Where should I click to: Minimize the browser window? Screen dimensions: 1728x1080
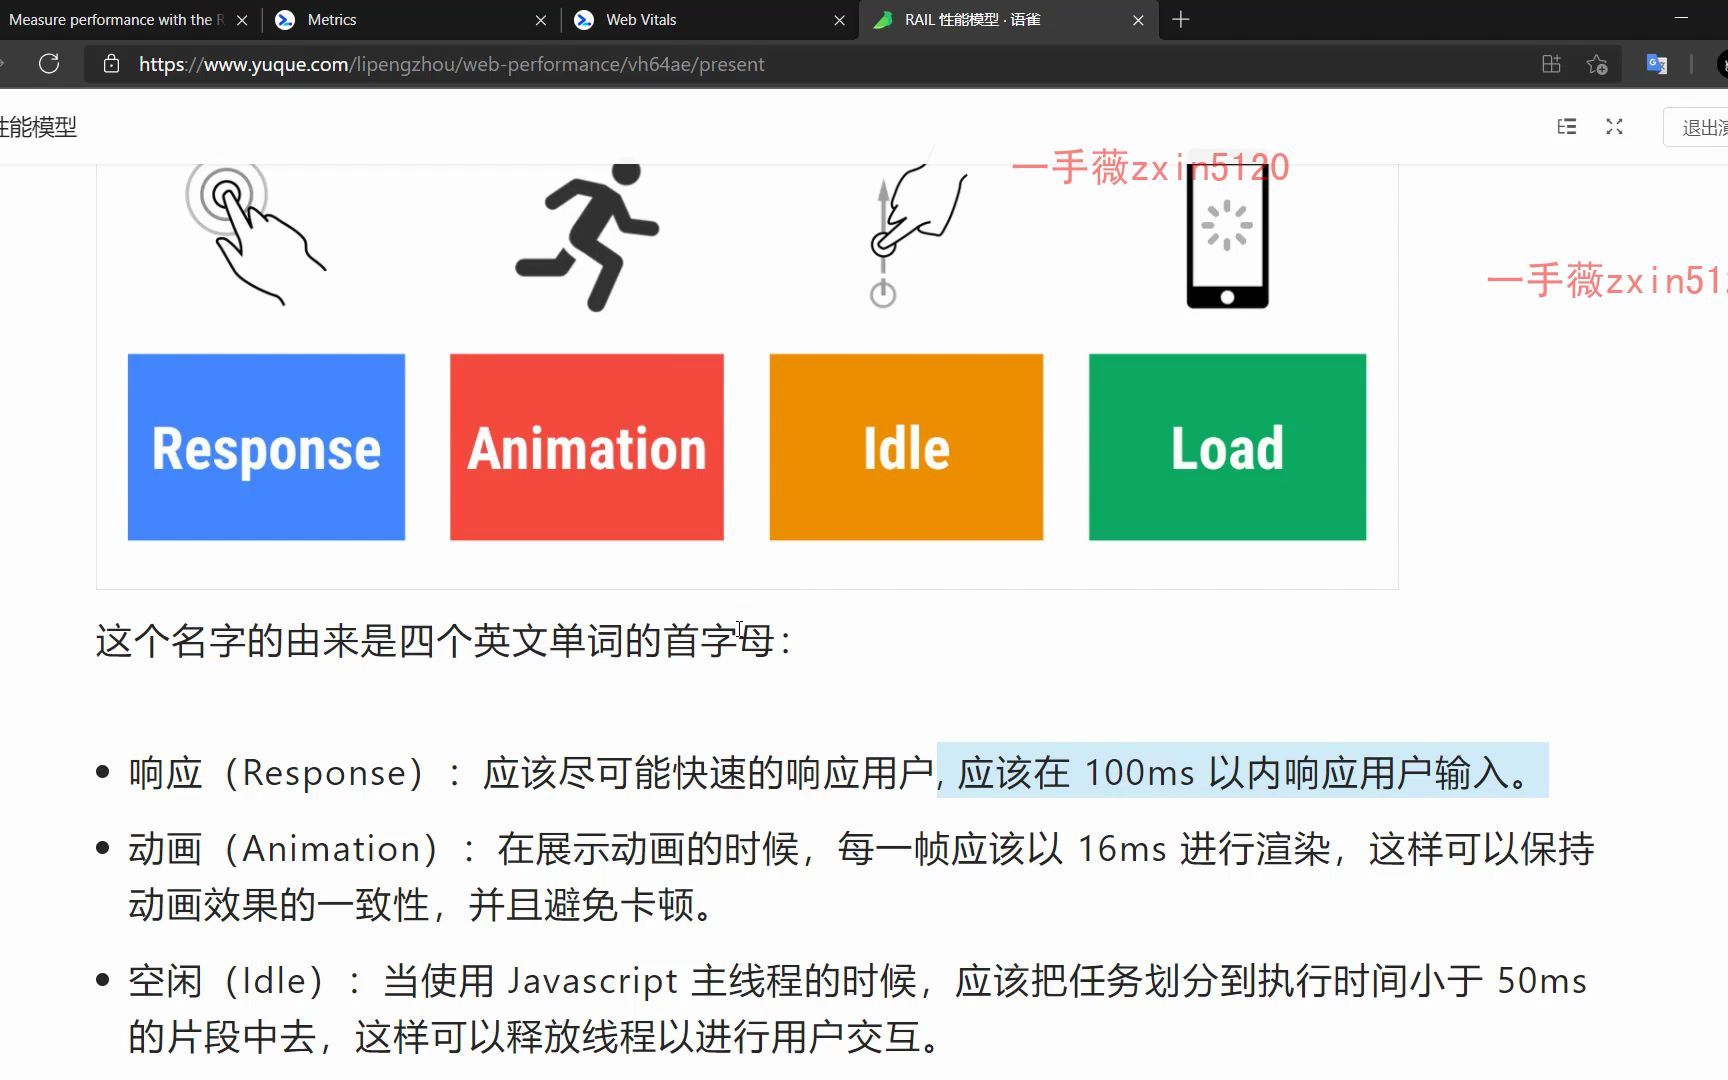pyautogui.click(x=1681, y=19)
